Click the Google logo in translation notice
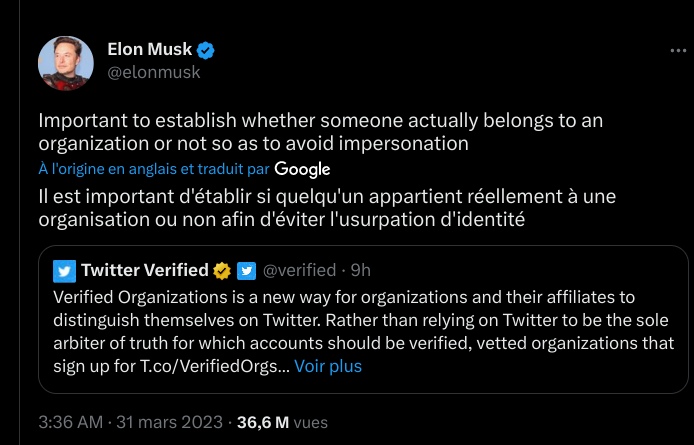Screen dimensions: 694x445 (302, 169)
